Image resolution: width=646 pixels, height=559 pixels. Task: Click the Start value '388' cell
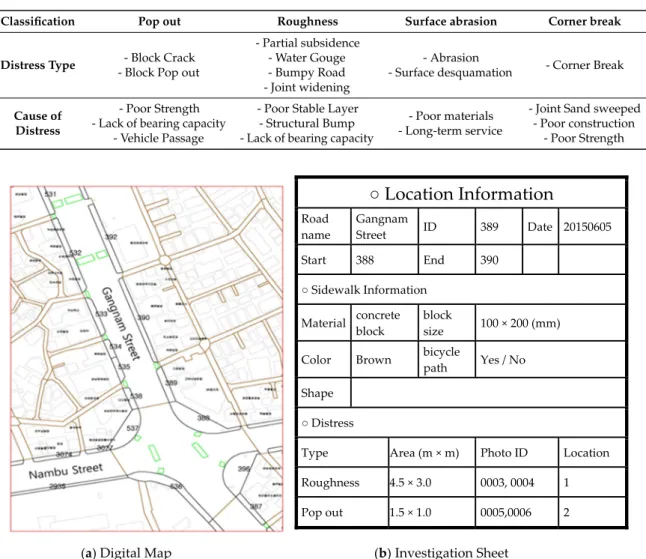pos(384,260)
